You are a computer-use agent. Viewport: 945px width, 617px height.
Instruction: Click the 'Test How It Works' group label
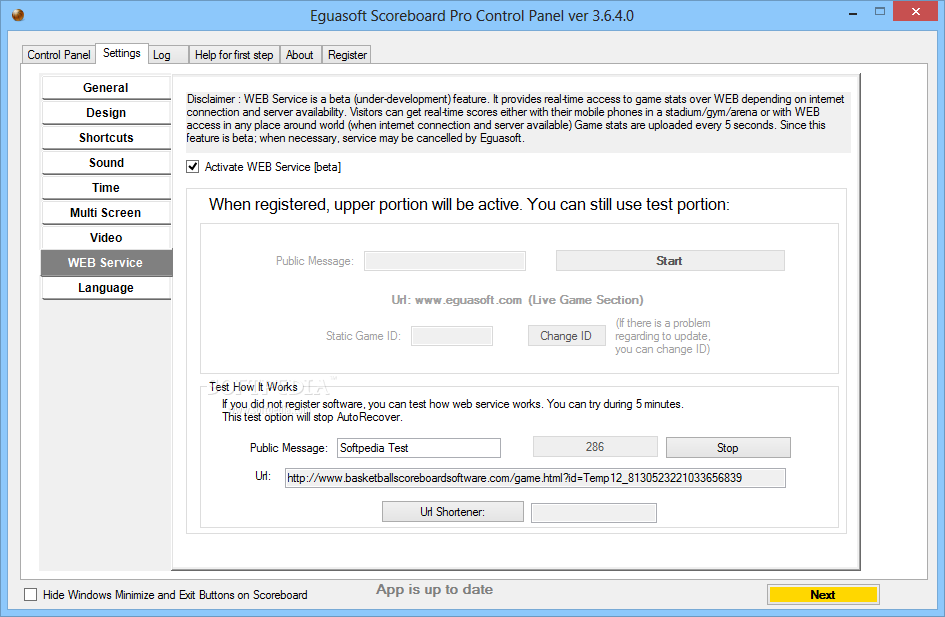tap(253, 387)
